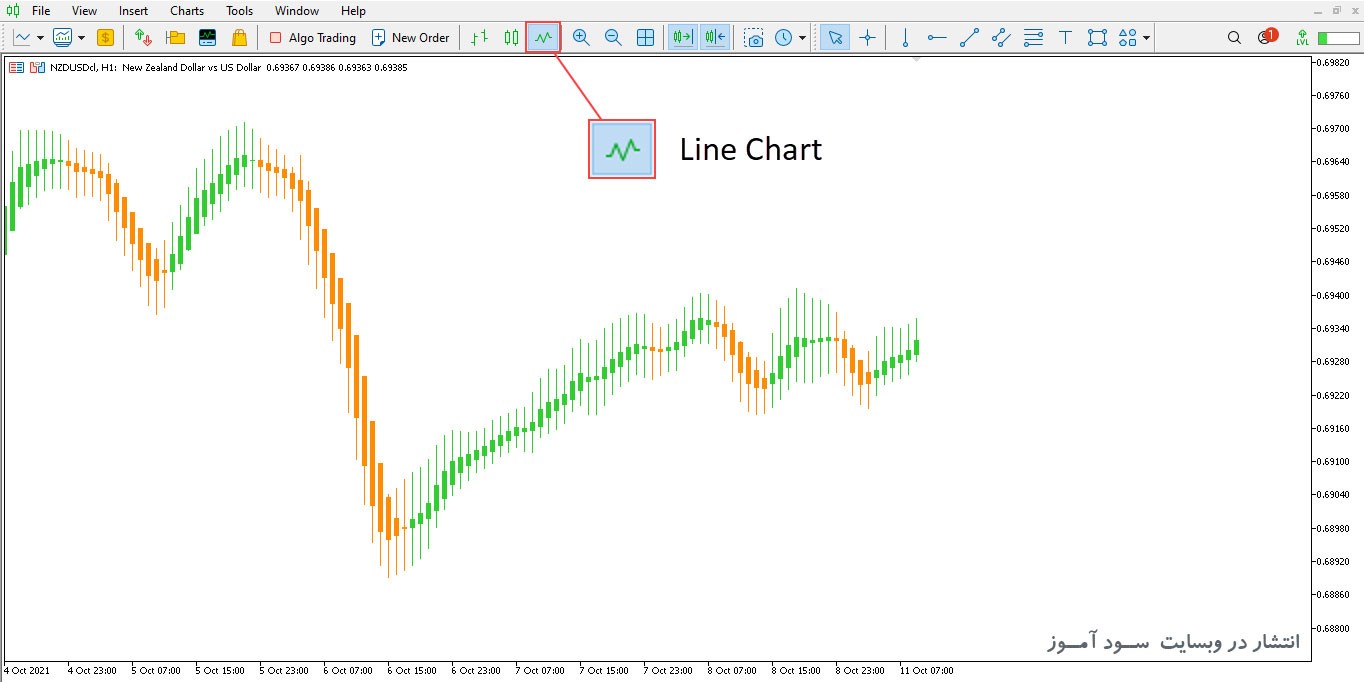Screen dimensions: 1364x682
Task: Open the search magnifier
Action: [x=1234, y=38]
